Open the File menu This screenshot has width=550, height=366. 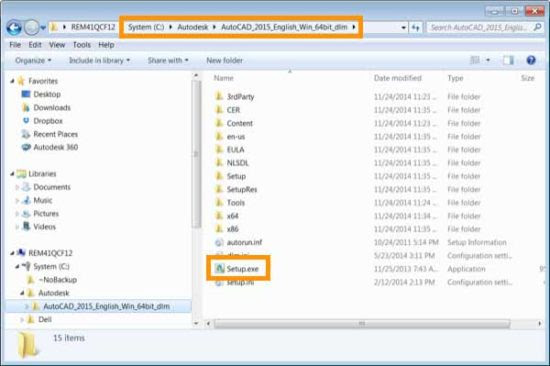(15, 45)
